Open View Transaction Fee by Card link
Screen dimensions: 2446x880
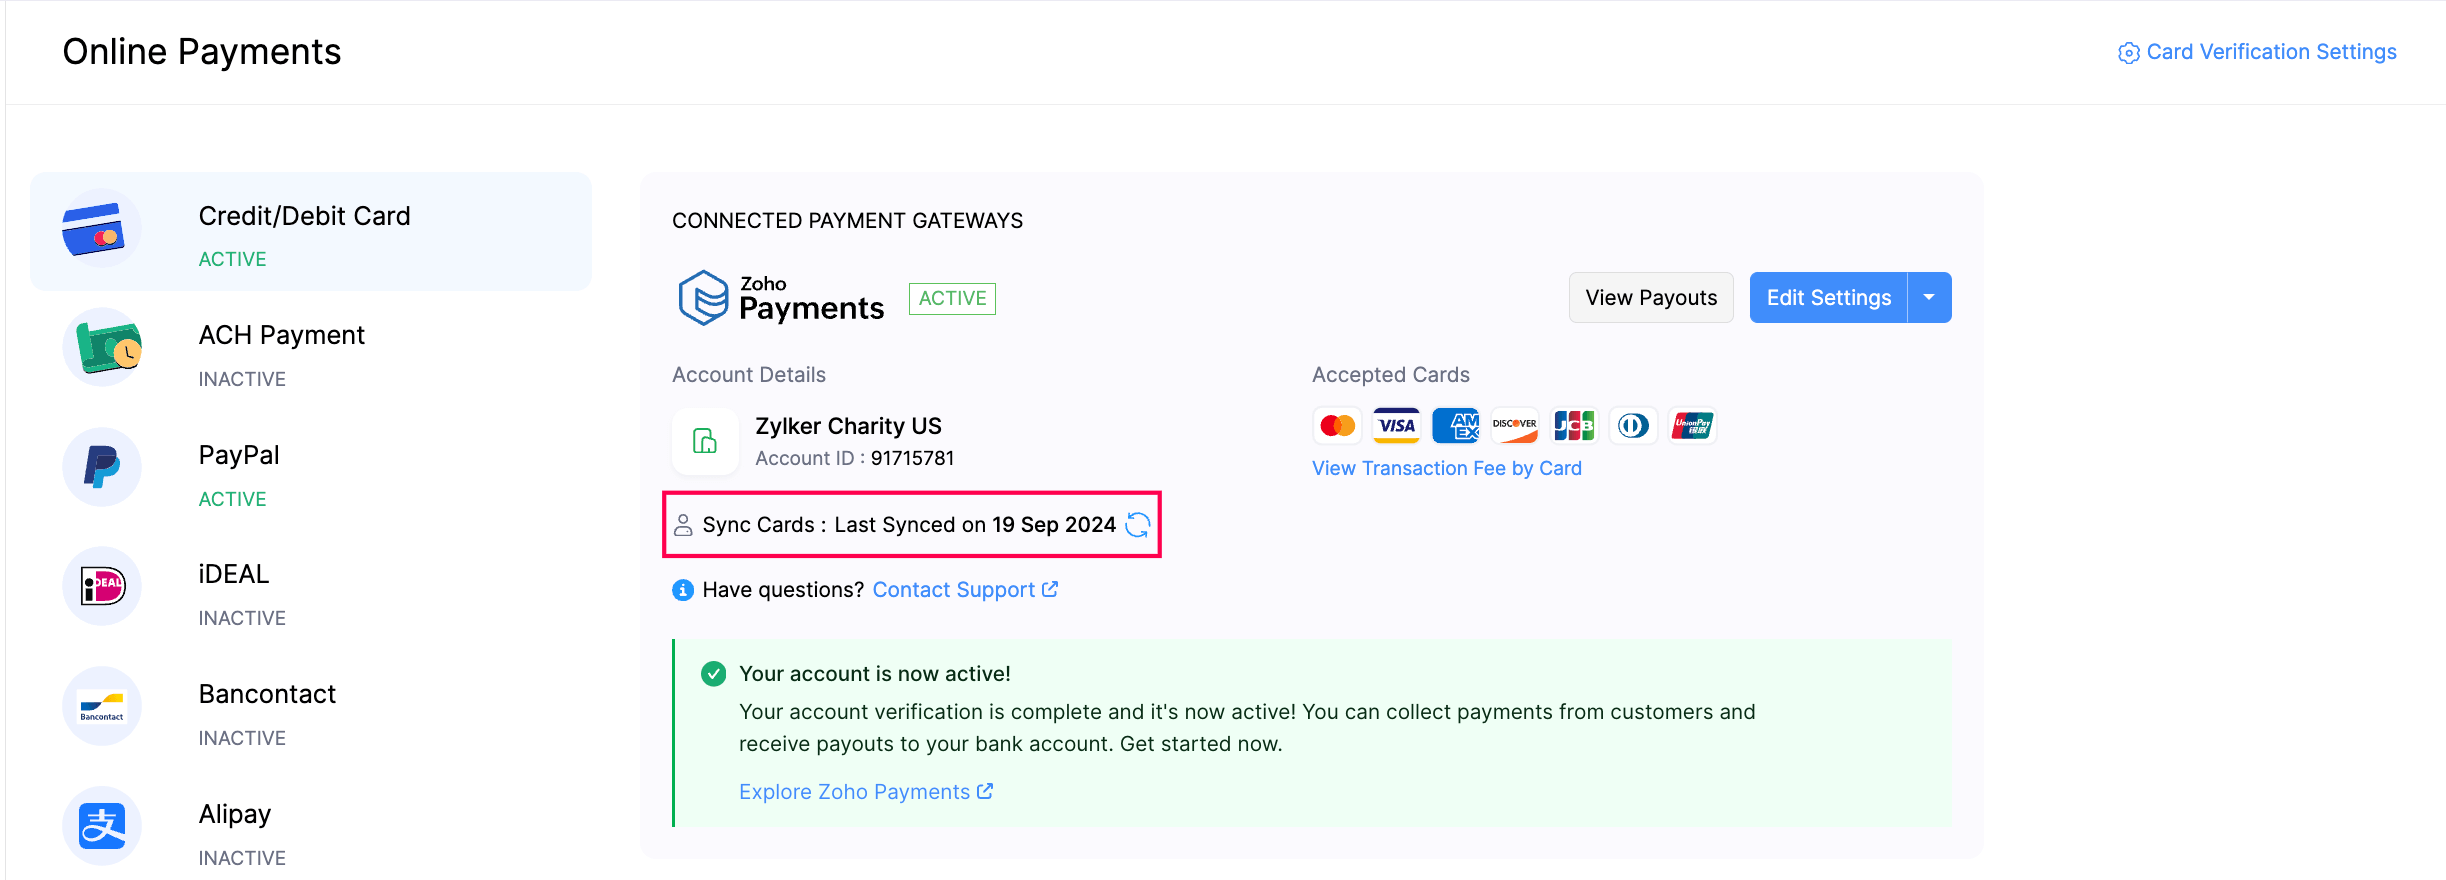(x=1446, y=469)
